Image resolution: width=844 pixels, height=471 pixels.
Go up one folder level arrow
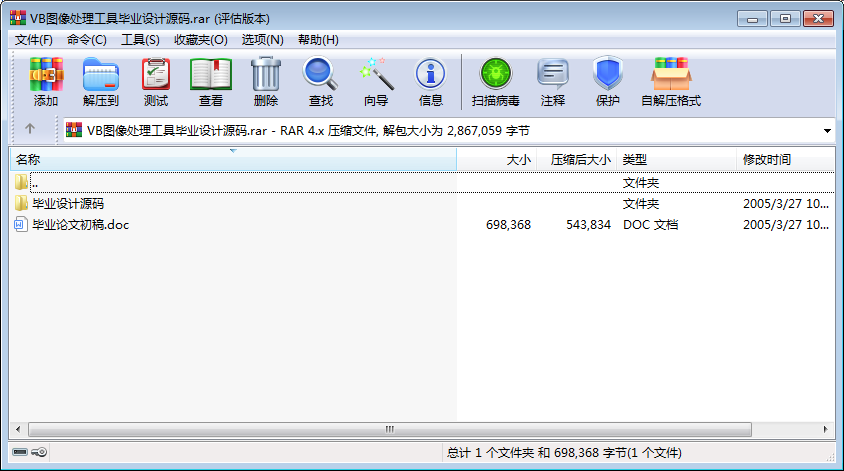(30, 129)
